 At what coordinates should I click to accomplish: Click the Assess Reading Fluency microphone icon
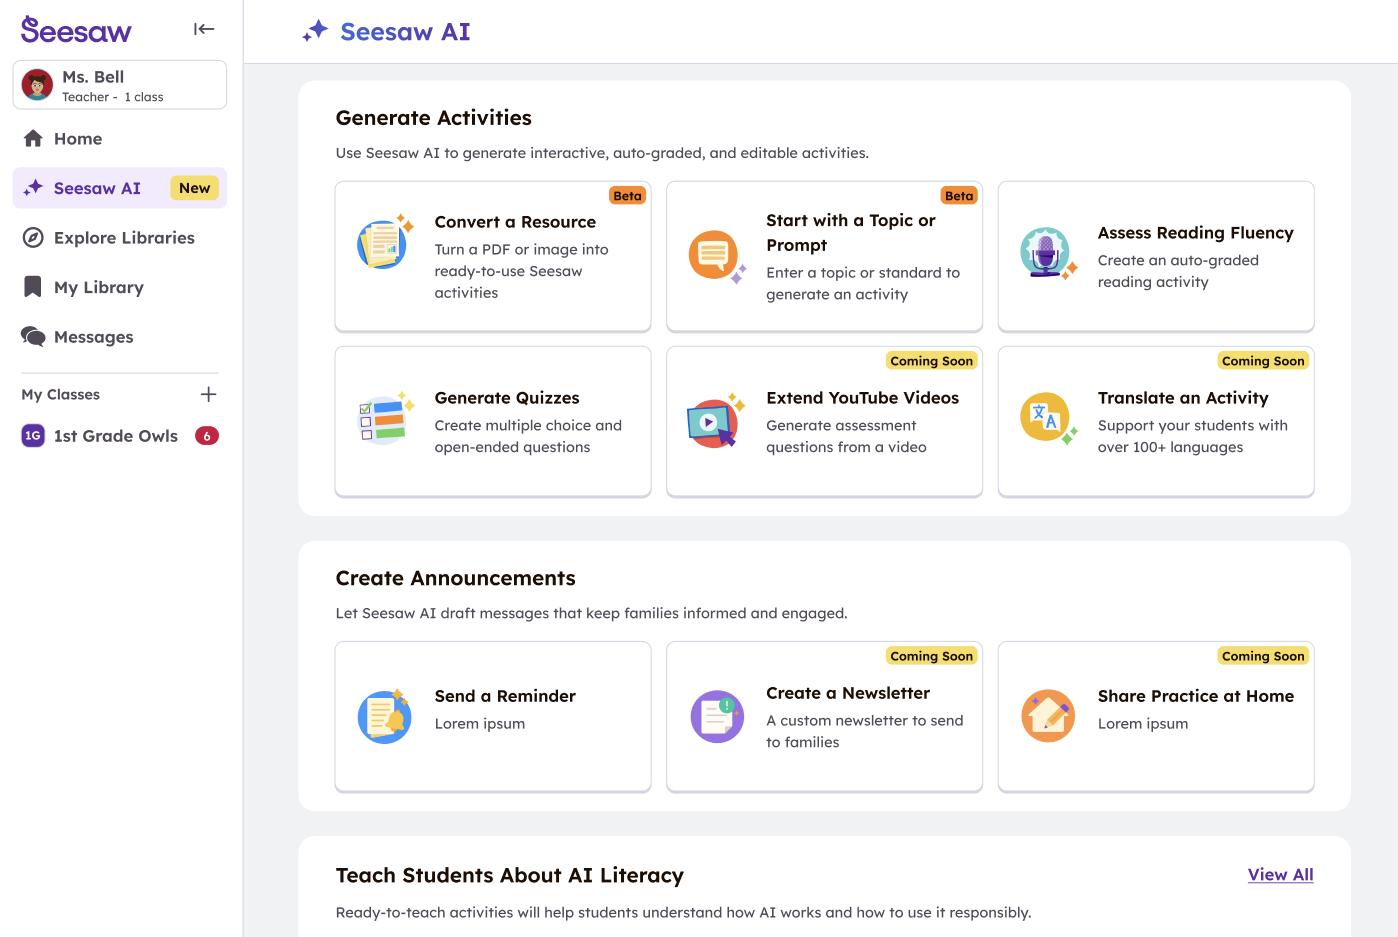tap(1048, 252)
